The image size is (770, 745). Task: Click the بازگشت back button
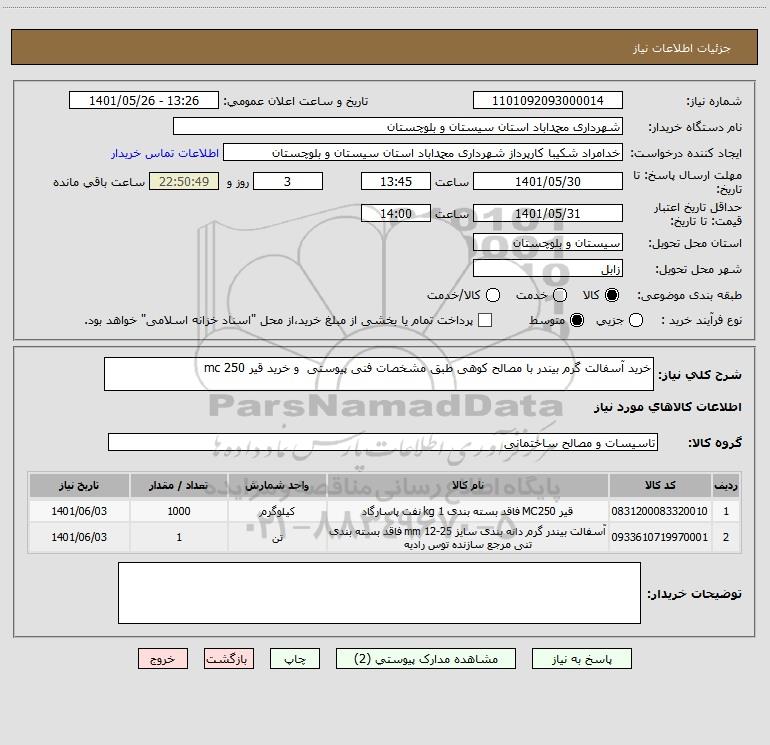point(229,659)
